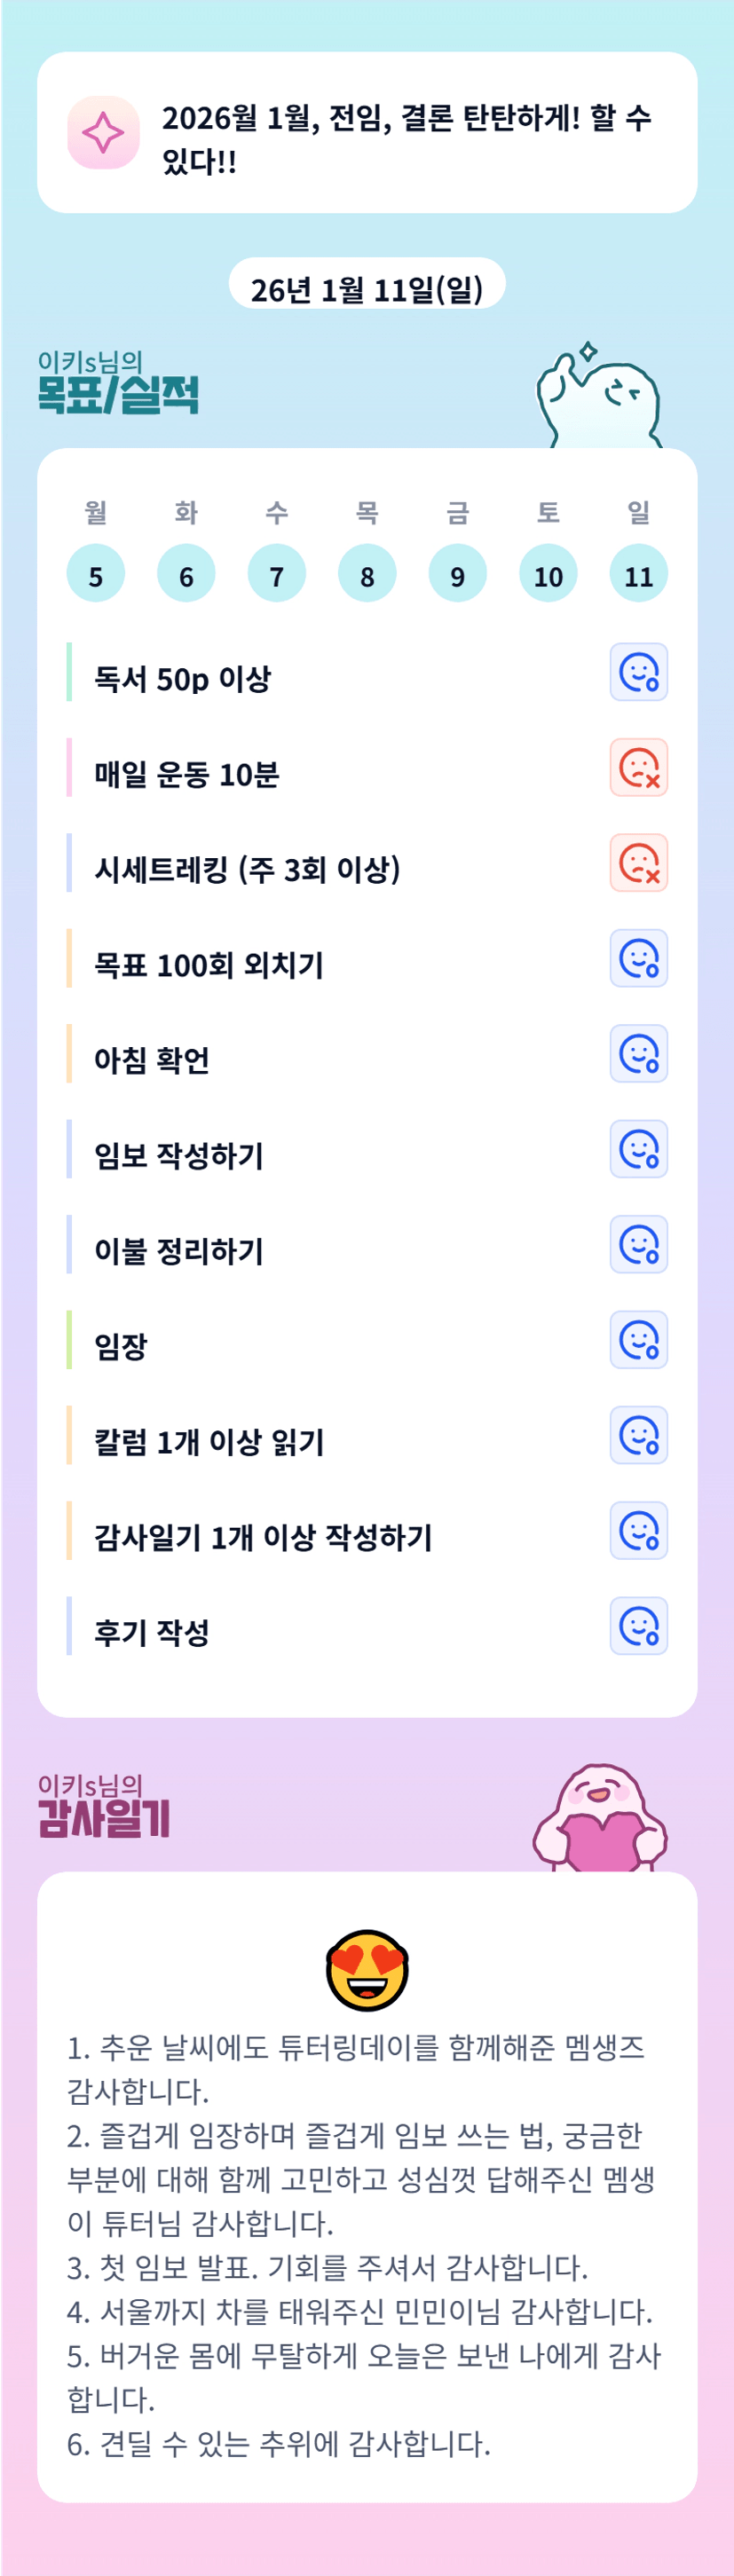
Task: Click the success icon next to 임보 작성하기
Action: click(x=638, y=1149)
